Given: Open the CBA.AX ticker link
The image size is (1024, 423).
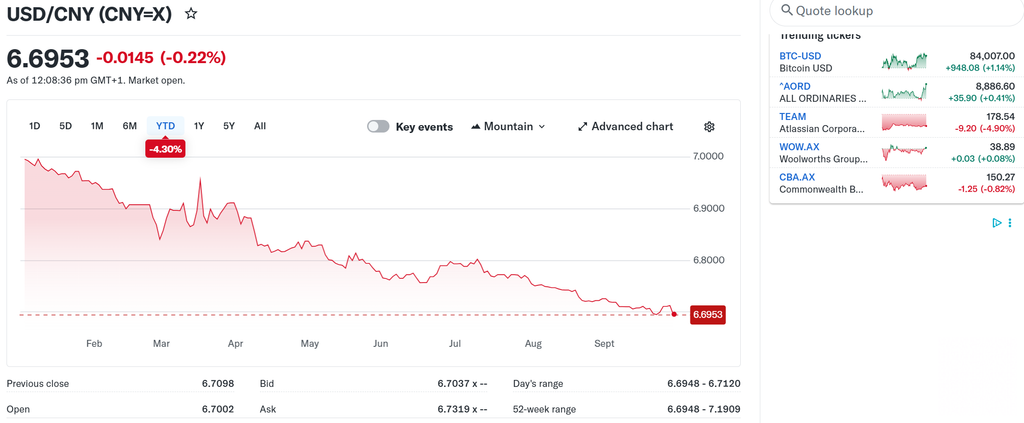Looking at the screenshot, I should pos(797,178).
